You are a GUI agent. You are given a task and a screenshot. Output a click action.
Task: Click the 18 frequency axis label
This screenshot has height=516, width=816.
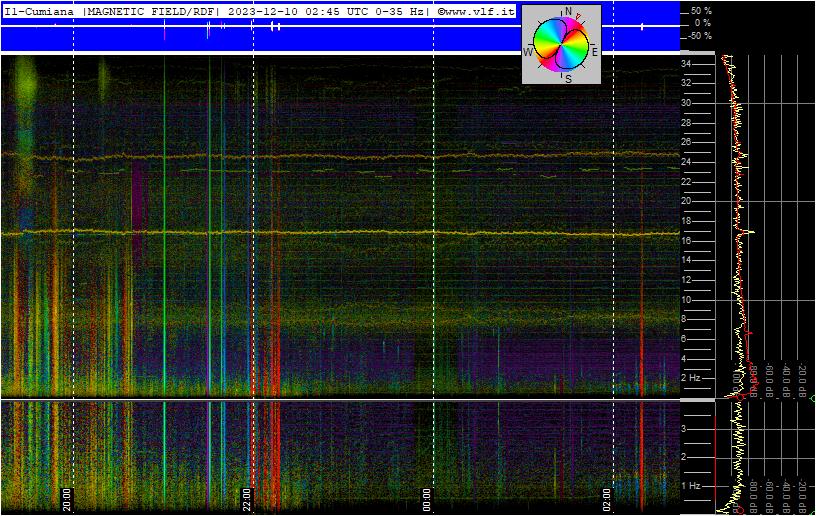click(x=686, y=221)
